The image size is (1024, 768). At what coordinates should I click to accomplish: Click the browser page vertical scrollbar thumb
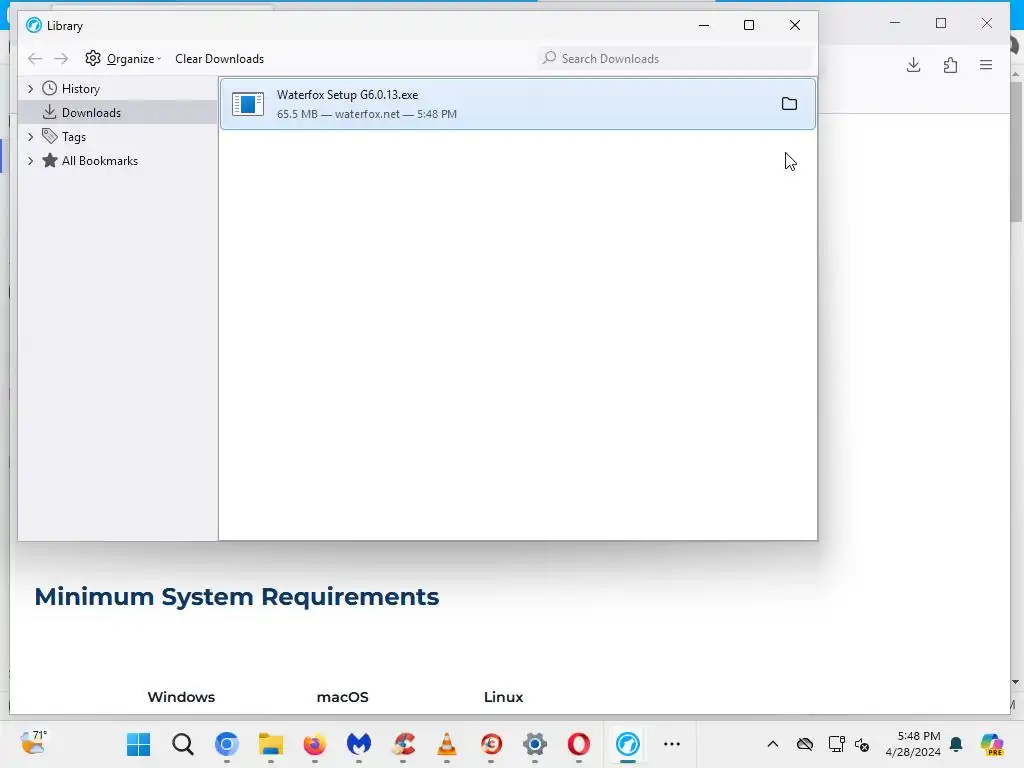pyautogui.click(x=1016, y=152)
